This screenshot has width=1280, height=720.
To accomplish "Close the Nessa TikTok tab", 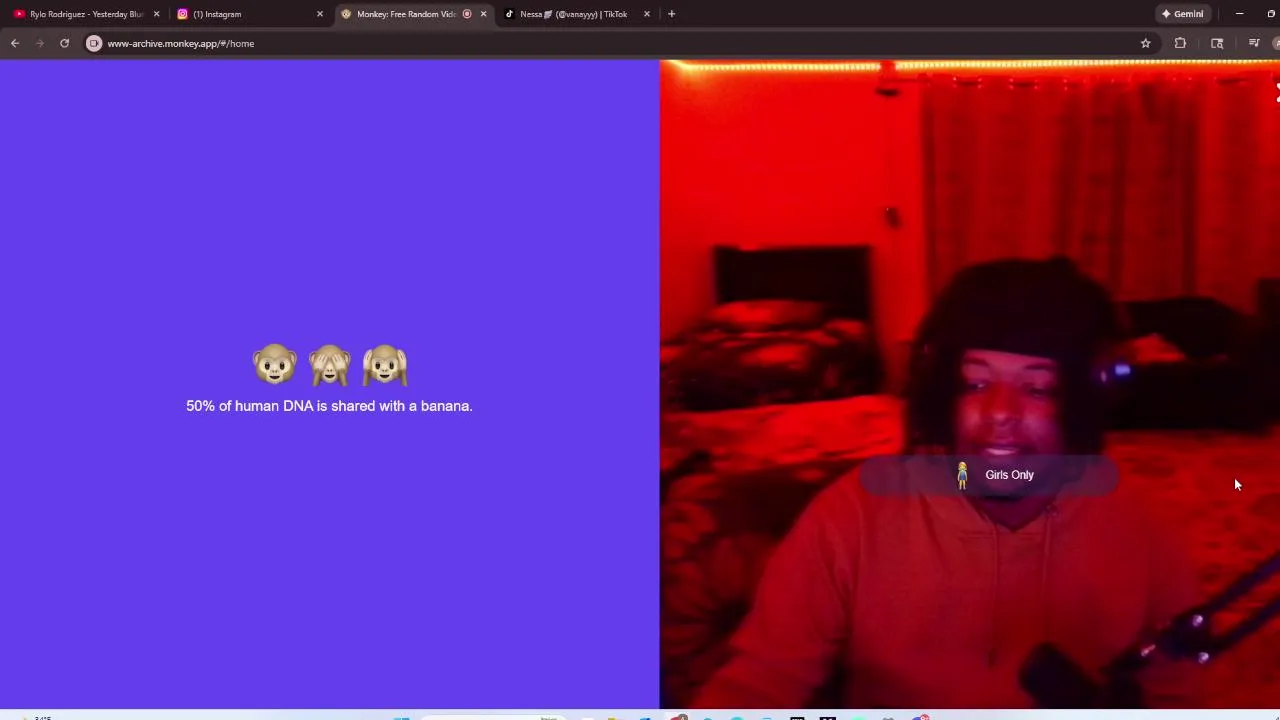I will (647, 14).
